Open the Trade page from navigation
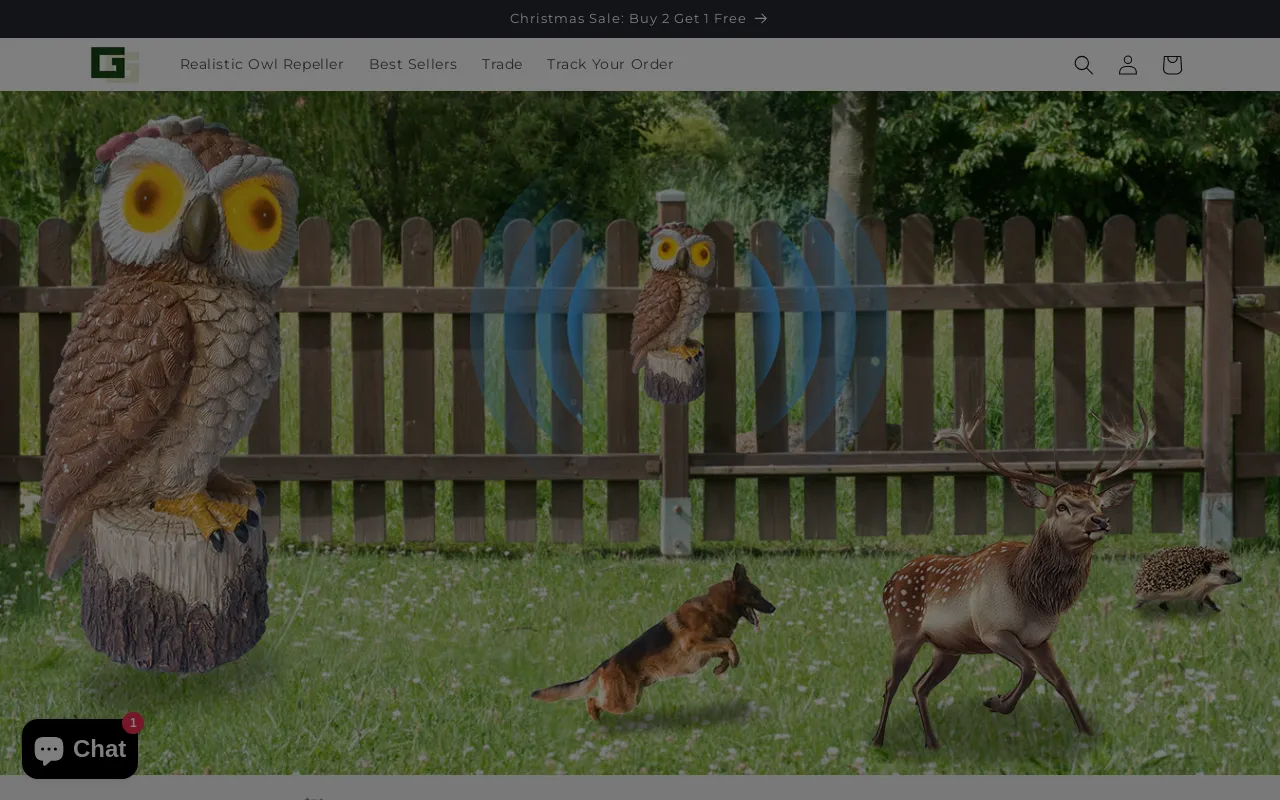1280x800 pixels. tap(502, 64)
